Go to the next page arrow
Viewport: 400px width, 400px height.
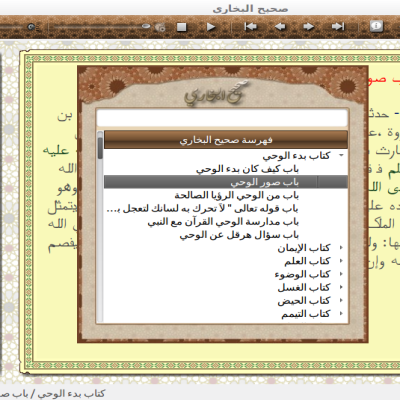click(x=309, y=26)
